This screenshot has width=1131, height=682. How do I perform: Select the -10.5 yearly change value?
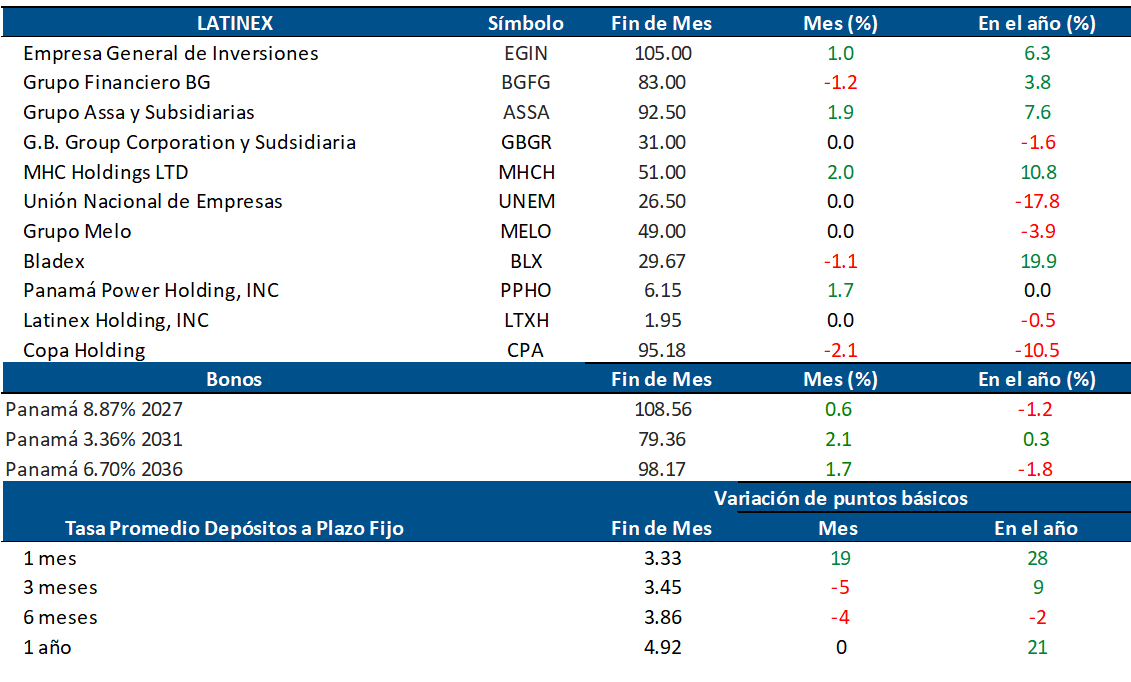click(1037, 350)
